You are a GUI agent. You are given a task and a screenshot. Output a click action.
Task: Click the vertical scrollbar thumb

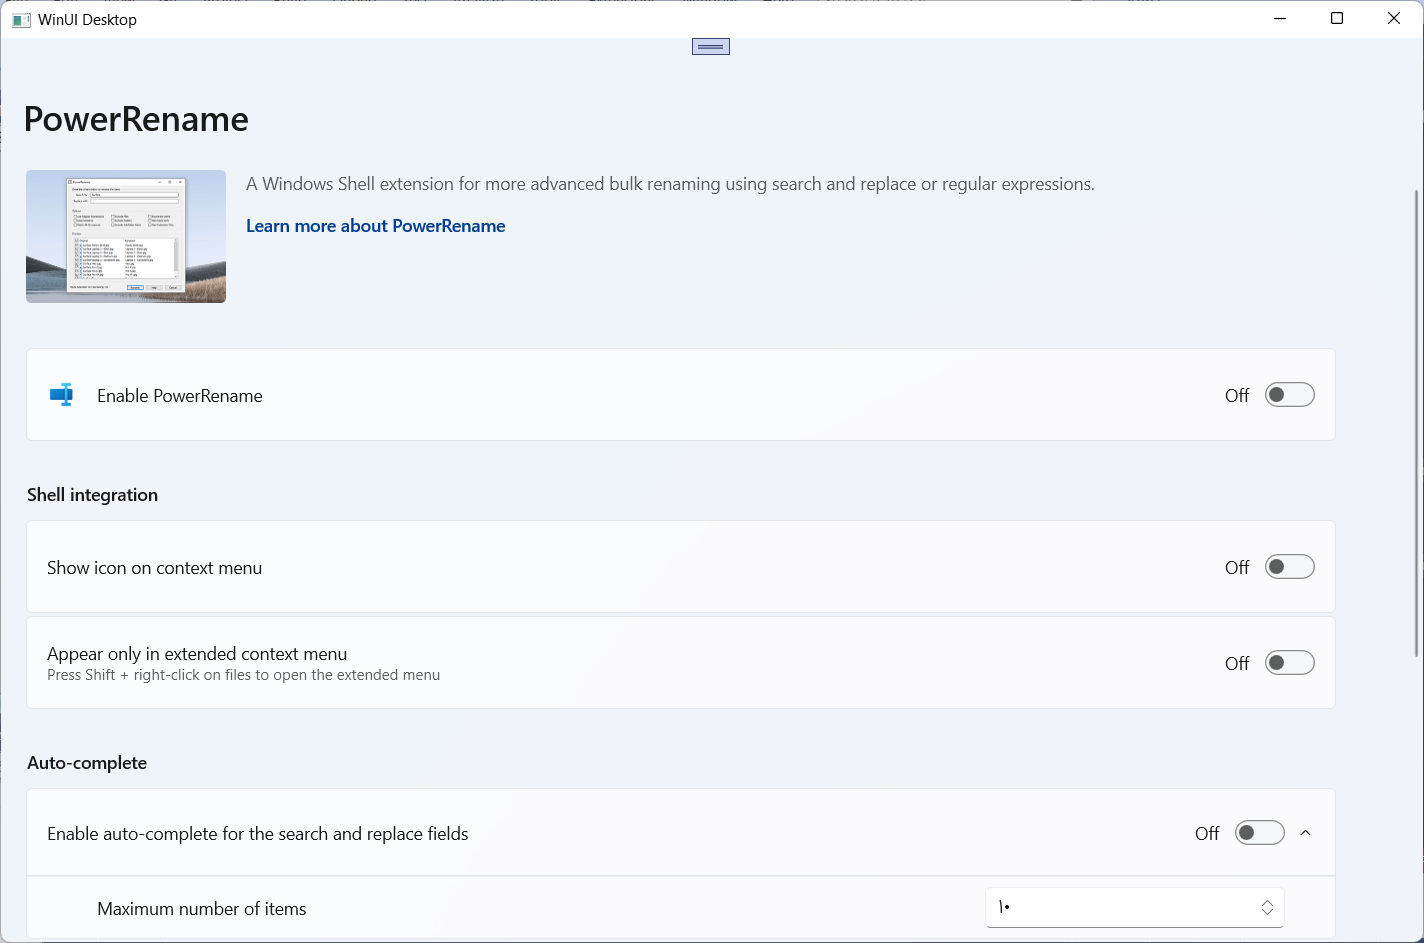pyautogui.click(x=1418, y=422)
